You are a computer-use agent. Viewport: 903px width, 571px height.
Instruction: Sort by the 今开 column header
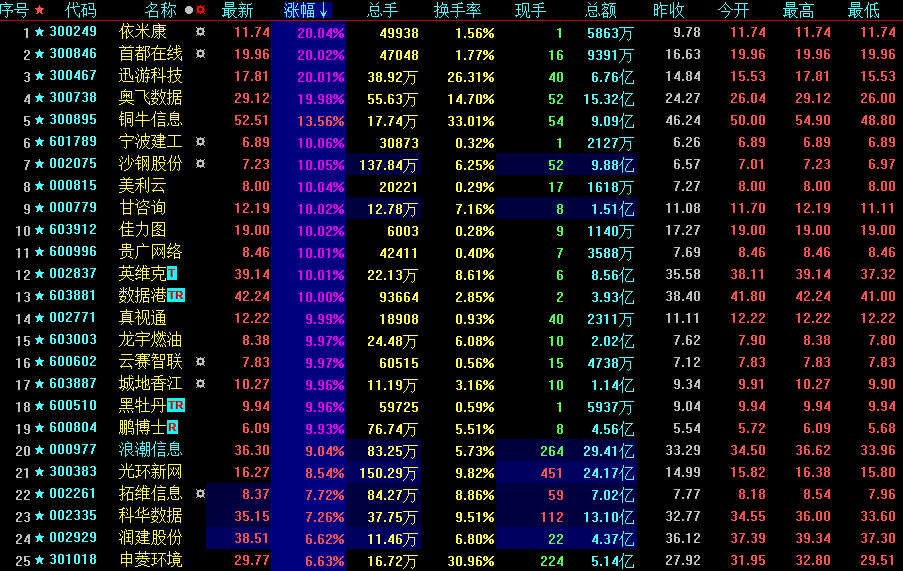(x=734, y=10)
